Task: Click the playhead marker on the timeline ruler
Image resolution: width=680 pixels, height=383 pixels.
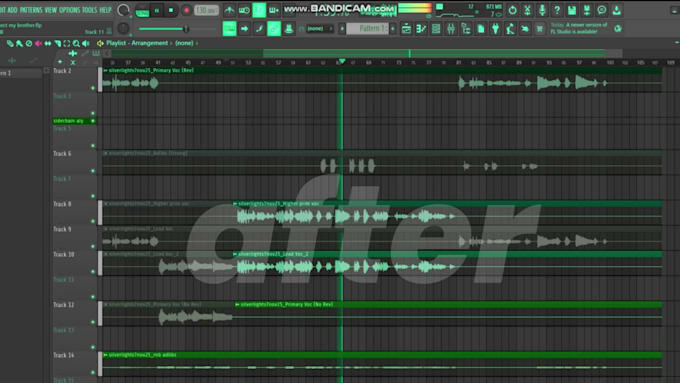Action: point(342,62)
